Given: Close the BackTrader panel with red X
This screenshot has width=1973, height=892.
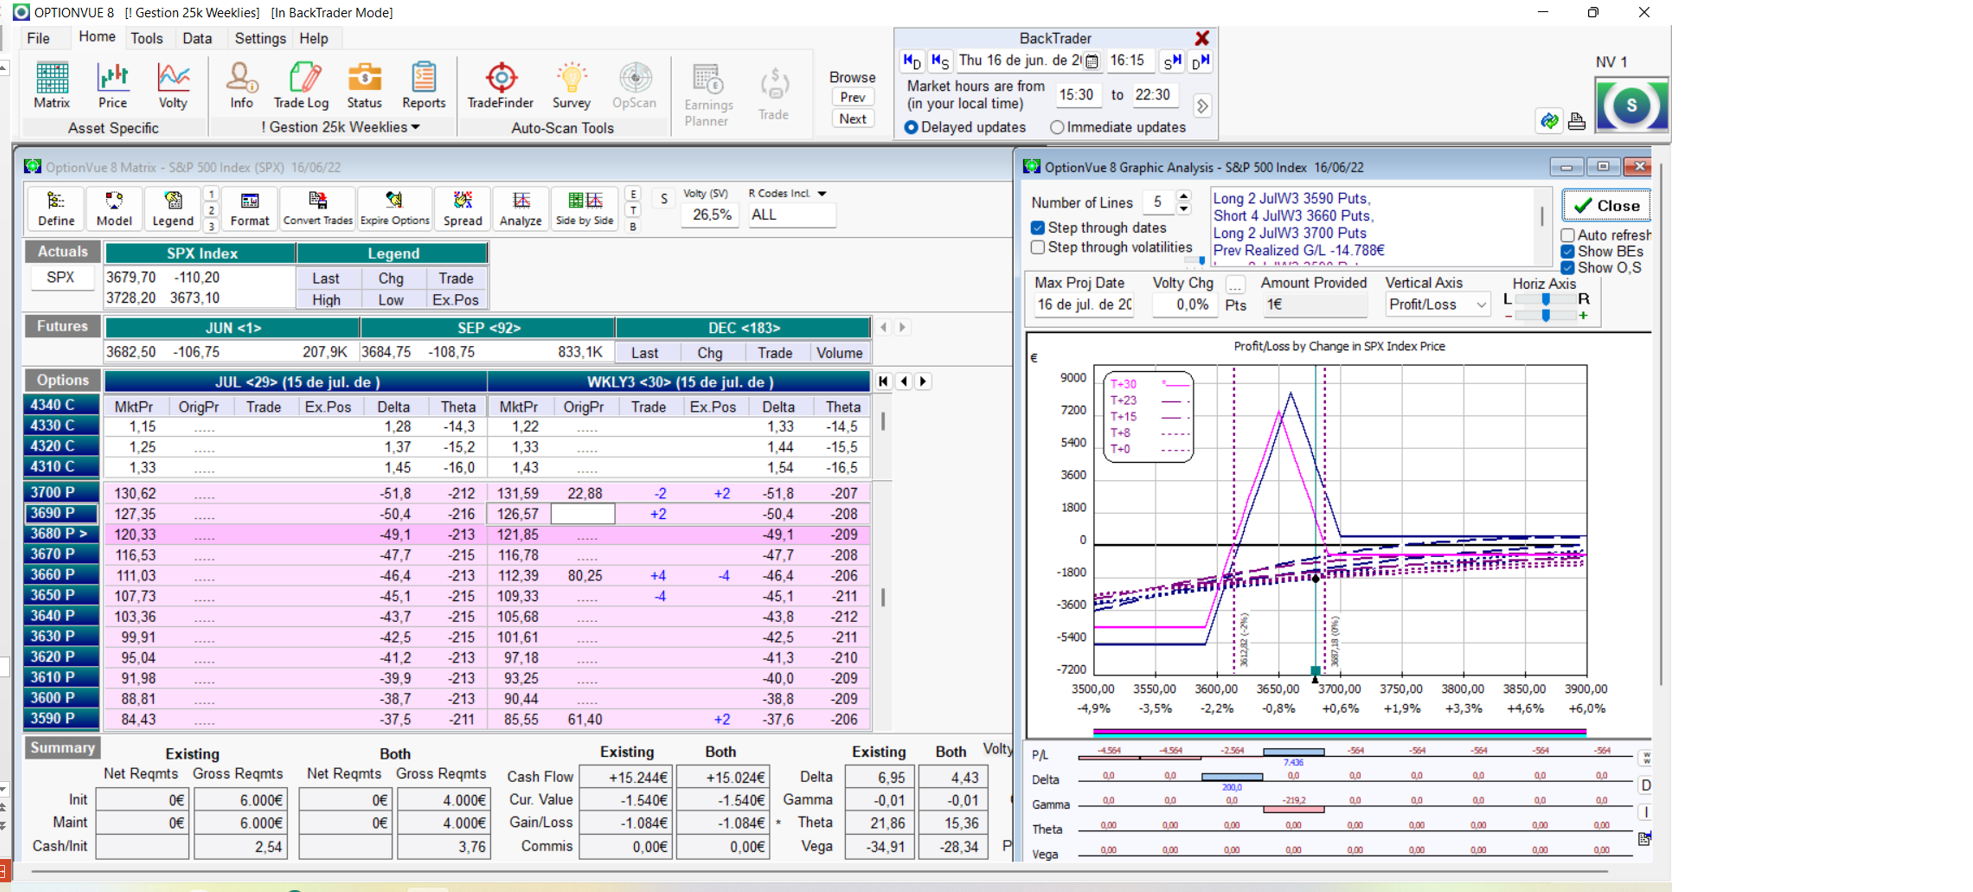Looking at the screenshot, I should click(1202, 38).
